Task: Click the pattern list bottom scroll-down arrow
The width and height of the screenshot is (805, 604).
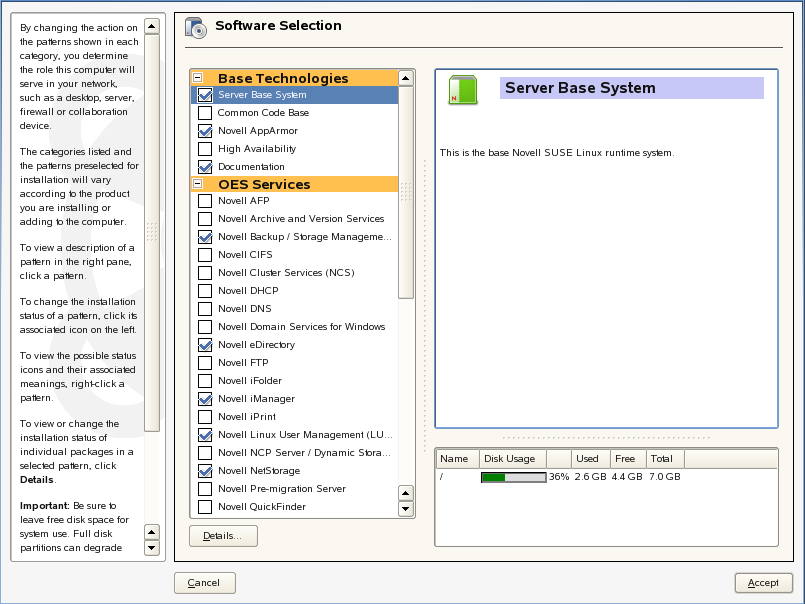Action: coord(406,509)
